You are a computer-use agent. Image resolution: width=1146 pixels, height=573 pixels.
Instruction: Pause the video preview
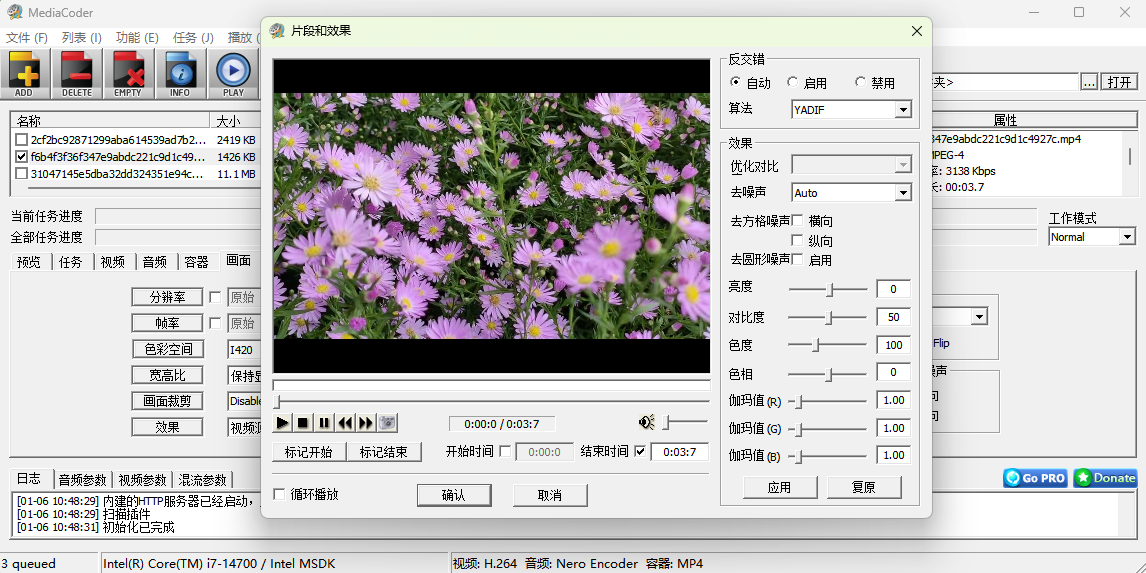324,423
